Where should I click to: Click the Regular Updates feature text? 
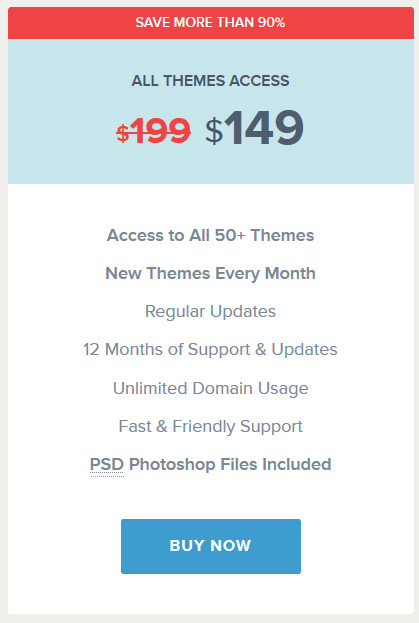[210, 312]
